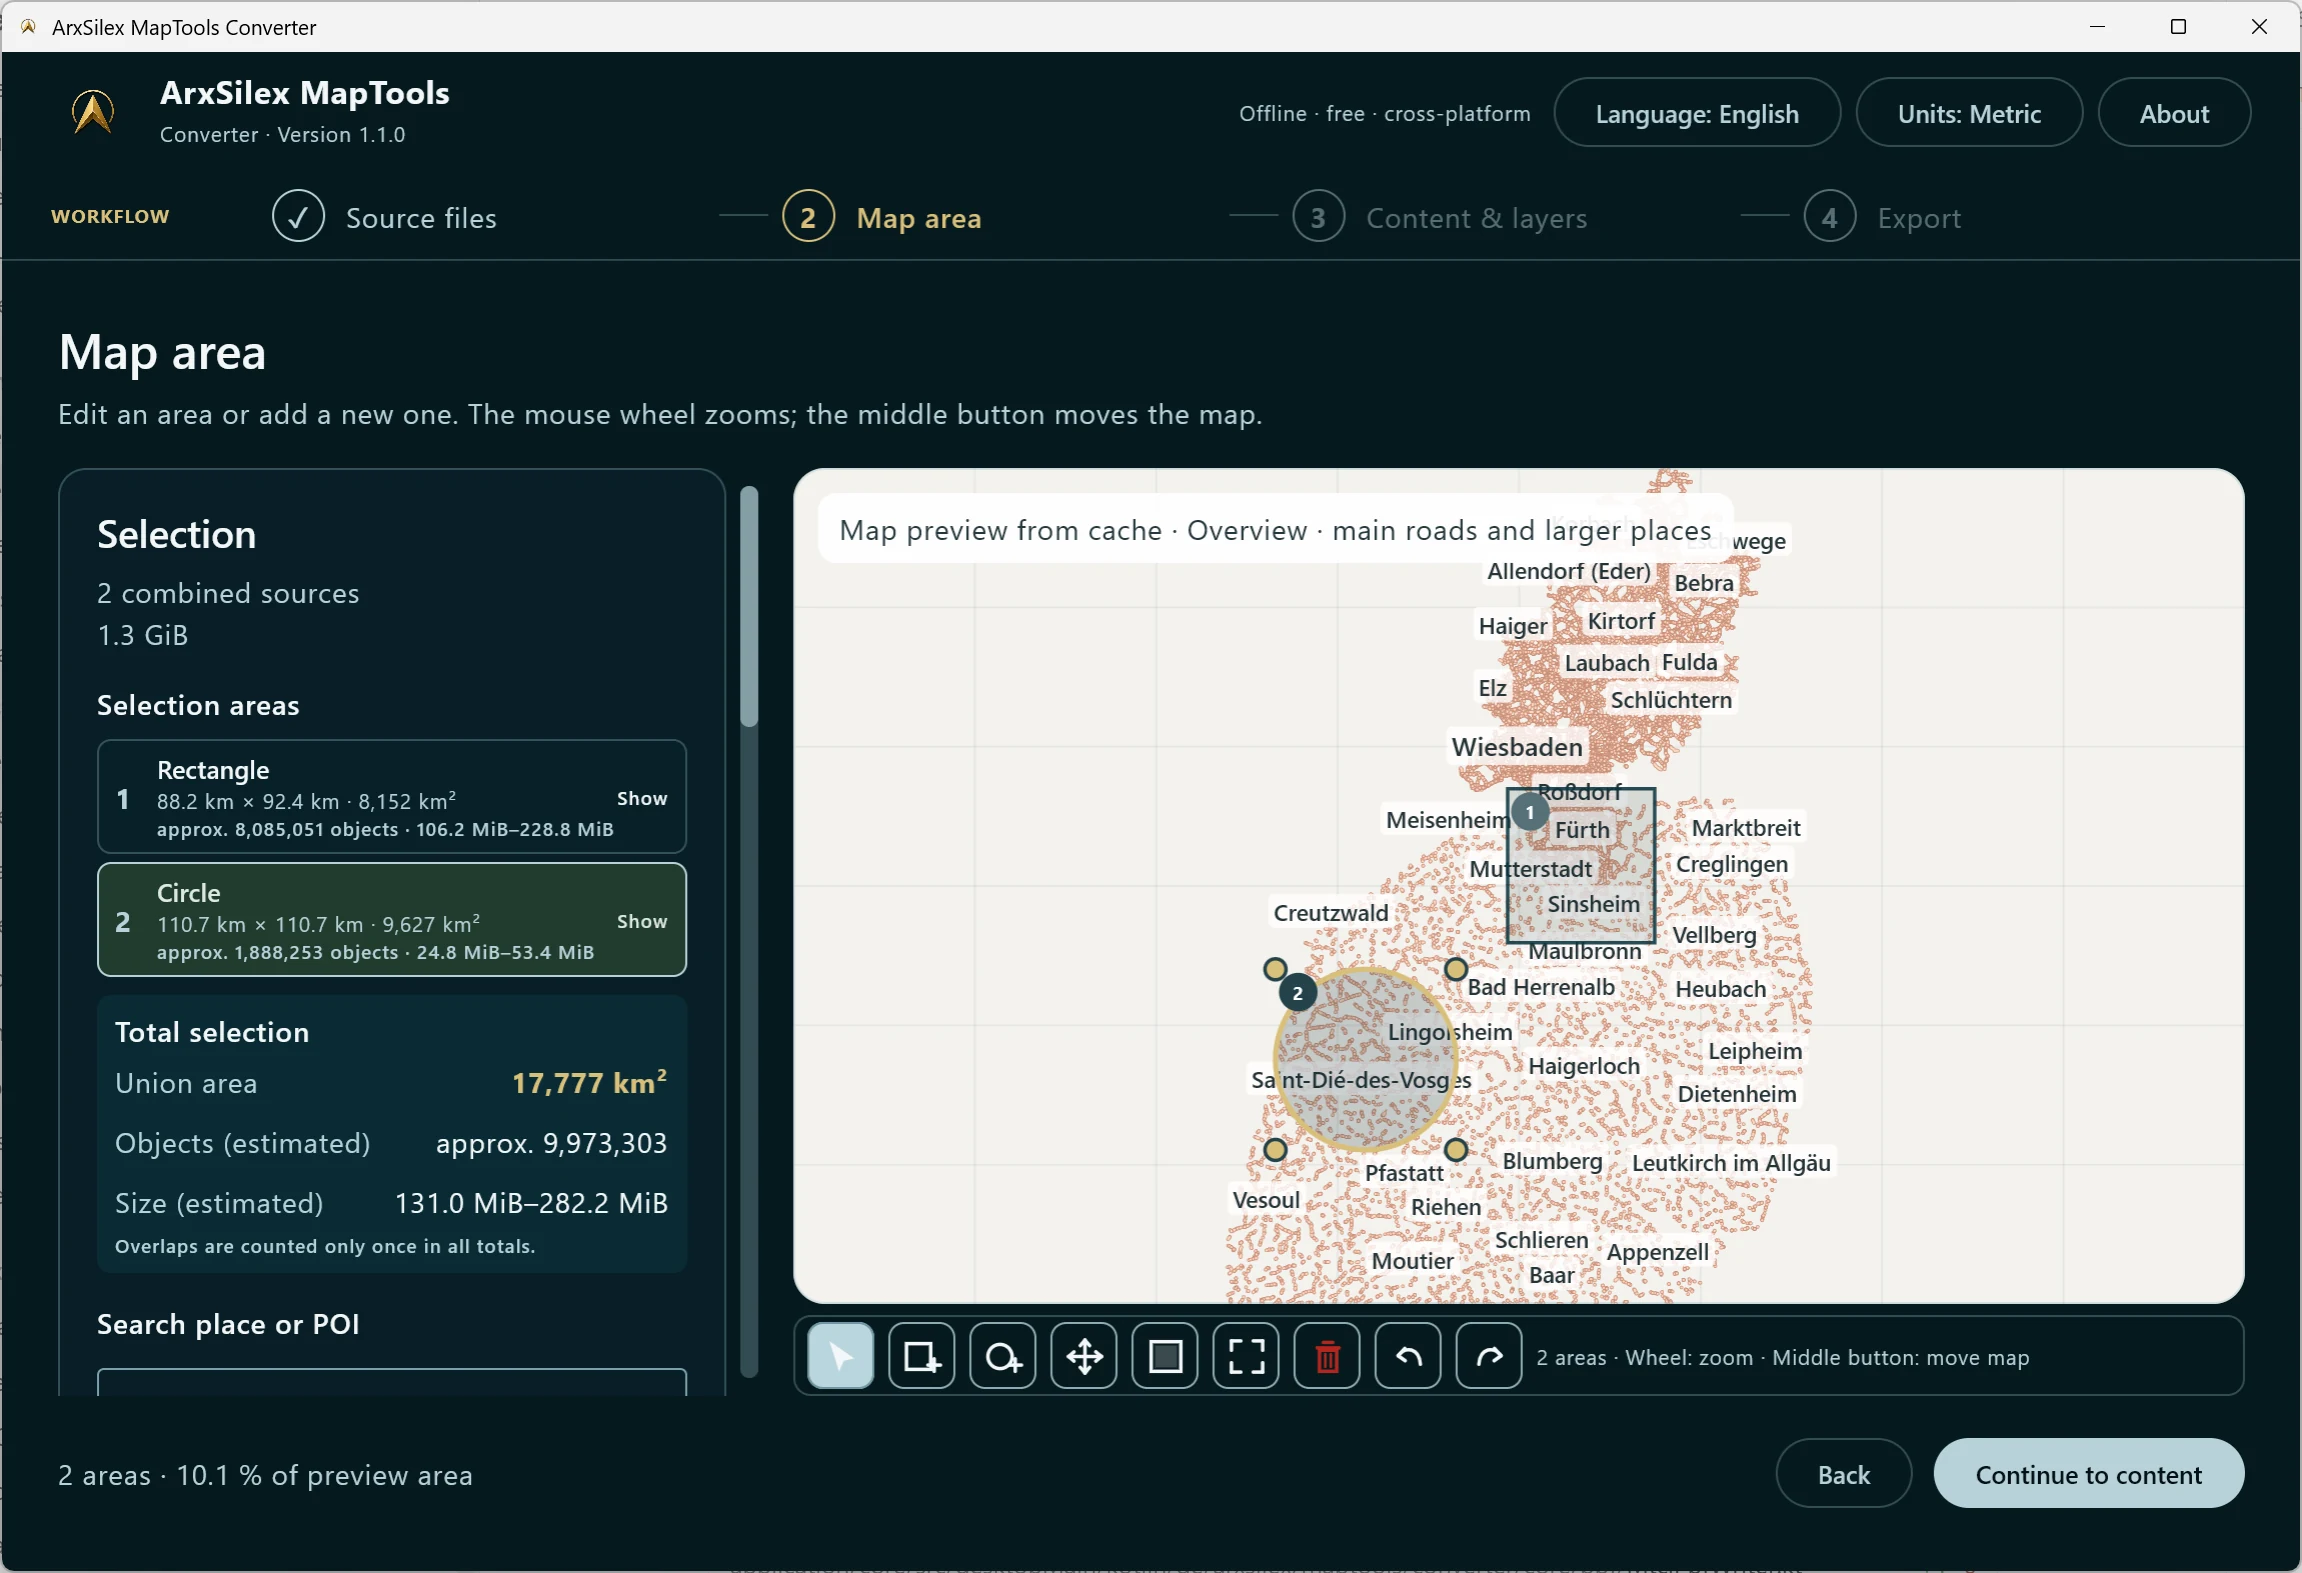Viewport: 2302px width, 1573px height.
Task: Show the Circle area on the map
Action: pyautogui.click(x=641, y=921)
